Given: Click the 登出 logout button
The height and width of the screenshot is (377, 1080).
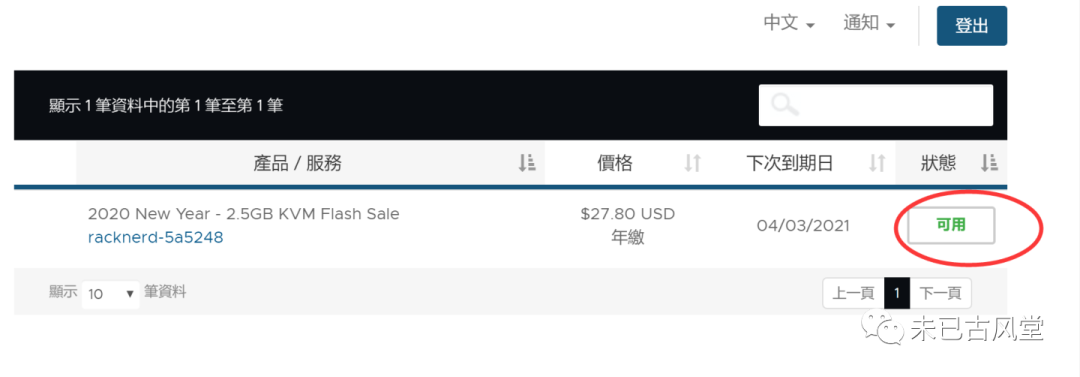Looking at the screenshot, I should (972, 26).
